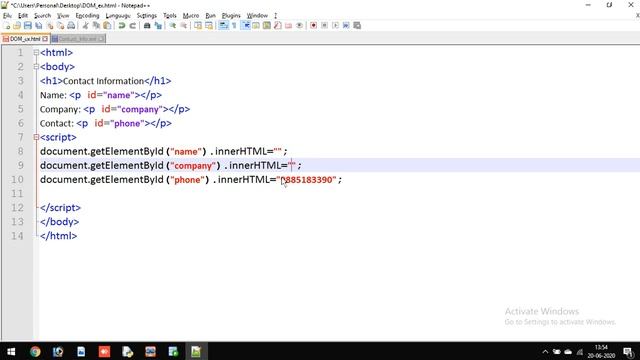The height and width of the screenshot is (360, 640).
Task: Click the Save recorded macro icon
Action: coord(357,26)
